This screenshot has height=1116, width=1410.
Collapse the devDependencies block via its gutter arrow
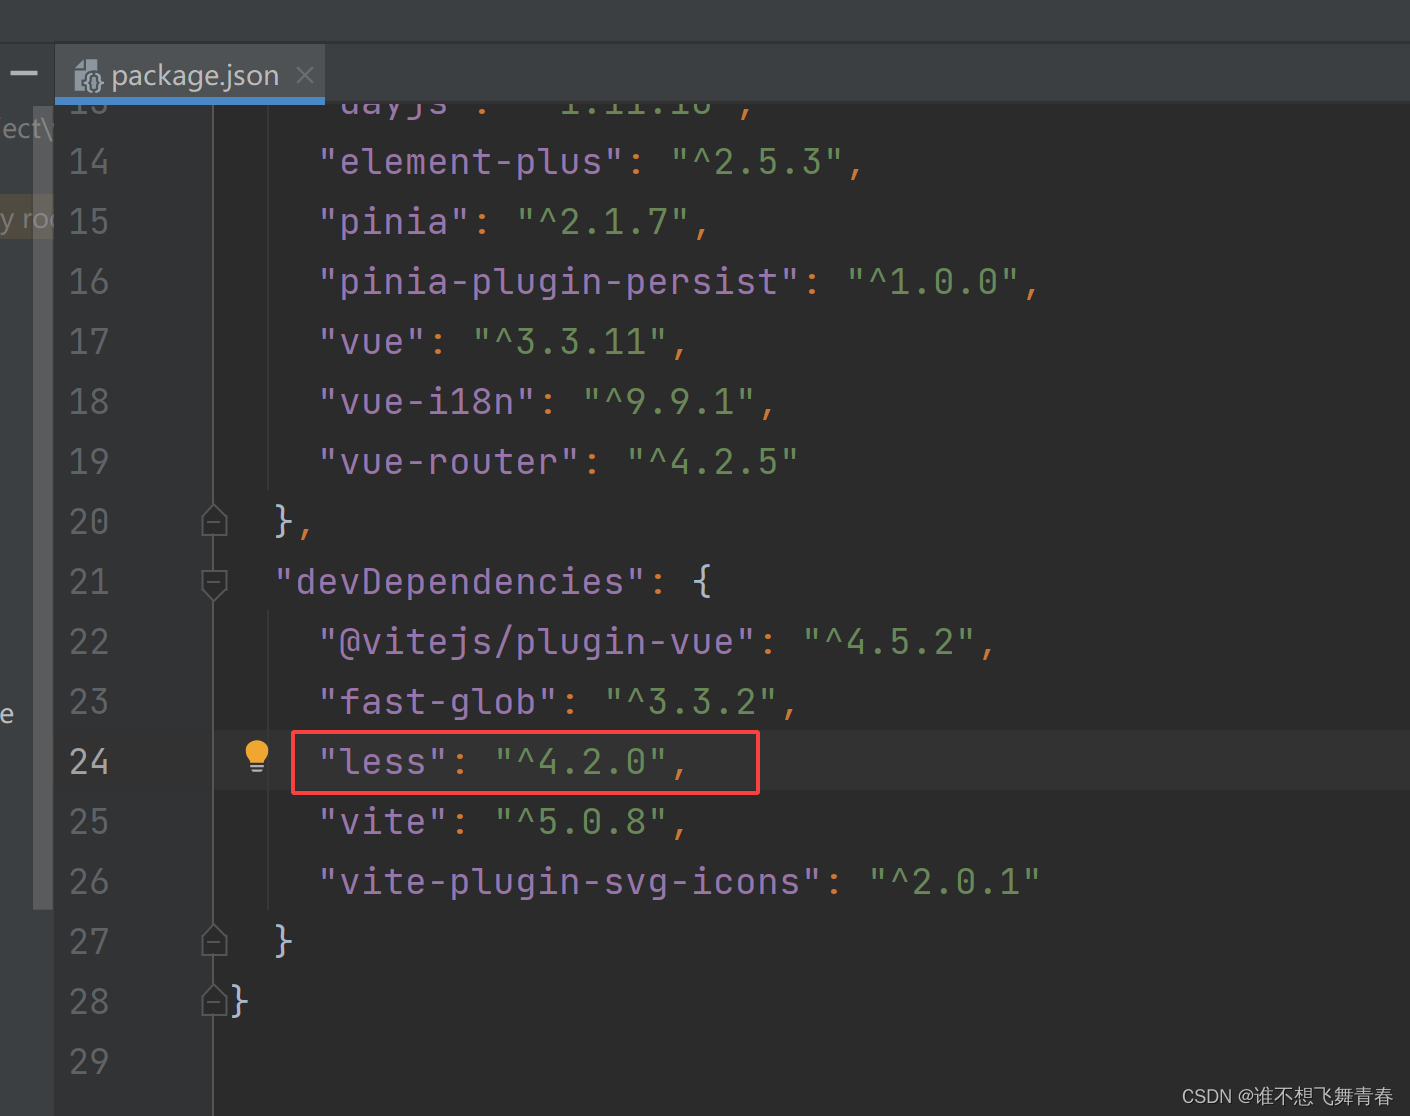[x=214, y=584]
